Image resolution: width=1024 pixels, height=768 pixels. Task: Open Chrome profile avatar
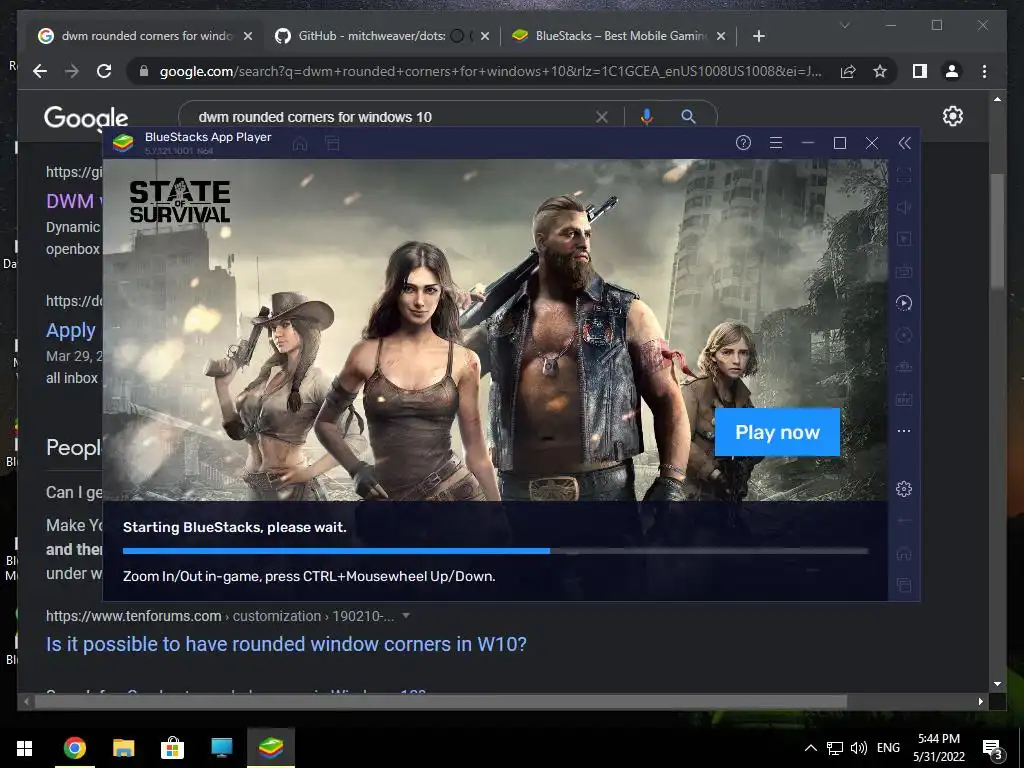[952, 71]
